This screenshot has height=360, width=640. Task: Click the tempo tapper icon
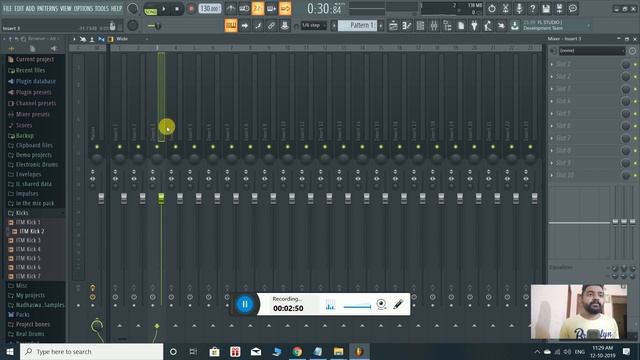tap(488, 26)
